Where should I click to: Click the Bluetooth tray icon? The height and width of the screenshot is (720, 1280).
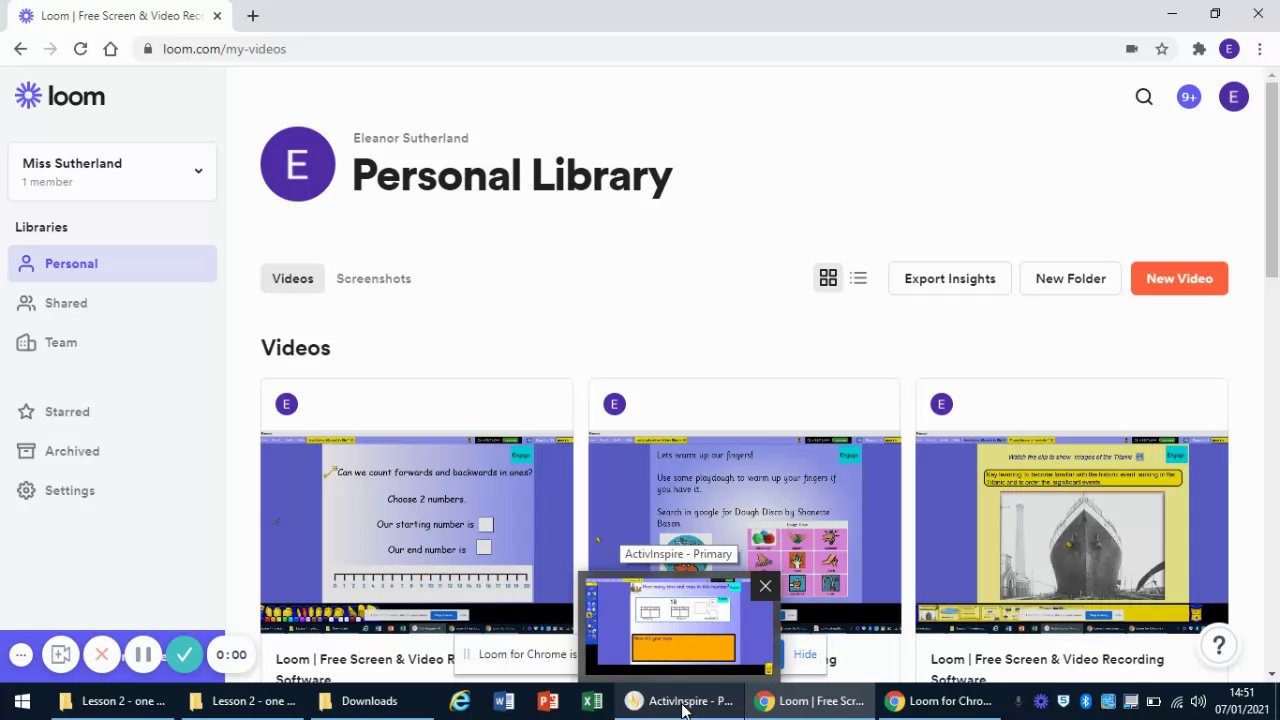point(1085,701)
